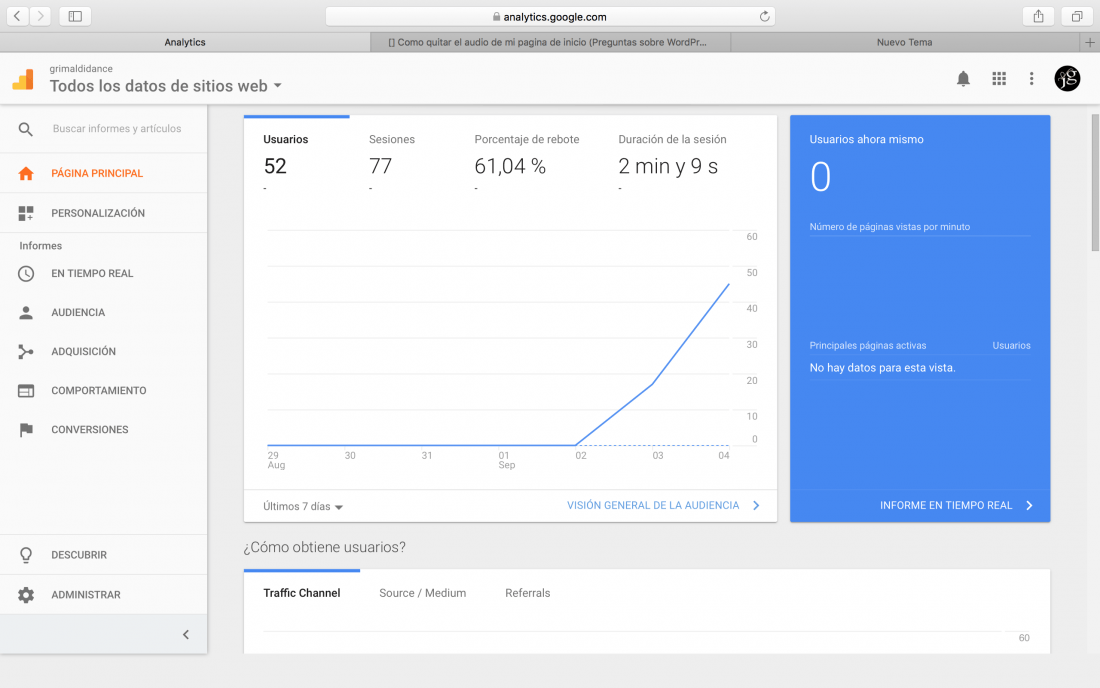Click the search magnifier icon
The height and width of the screenshot is (688, 1100).
pos(25,129)
